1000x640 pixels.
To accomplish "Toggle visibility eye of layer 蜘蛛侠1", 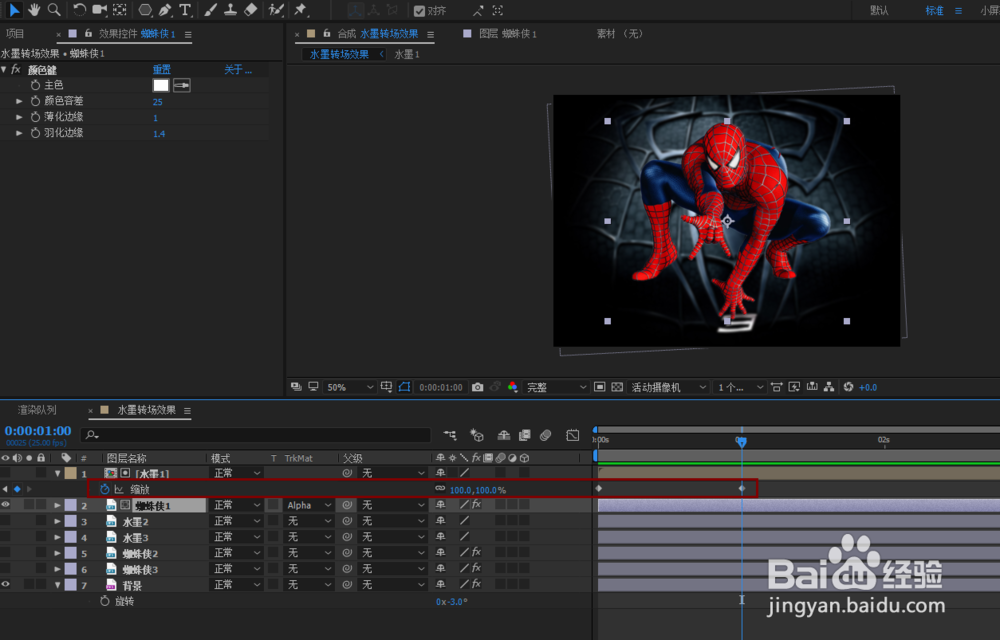I will click(5, 505).
